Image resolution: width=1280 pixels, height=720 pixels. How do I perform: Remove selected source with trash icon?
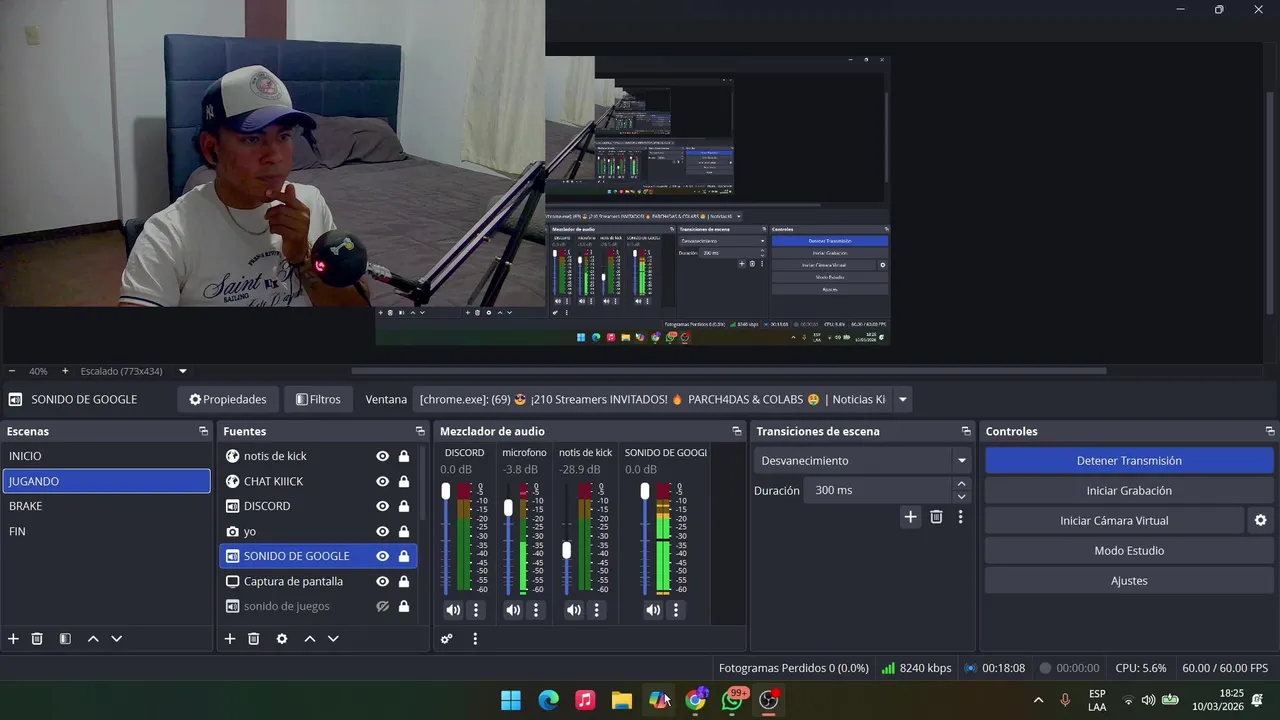pos(254,639)
